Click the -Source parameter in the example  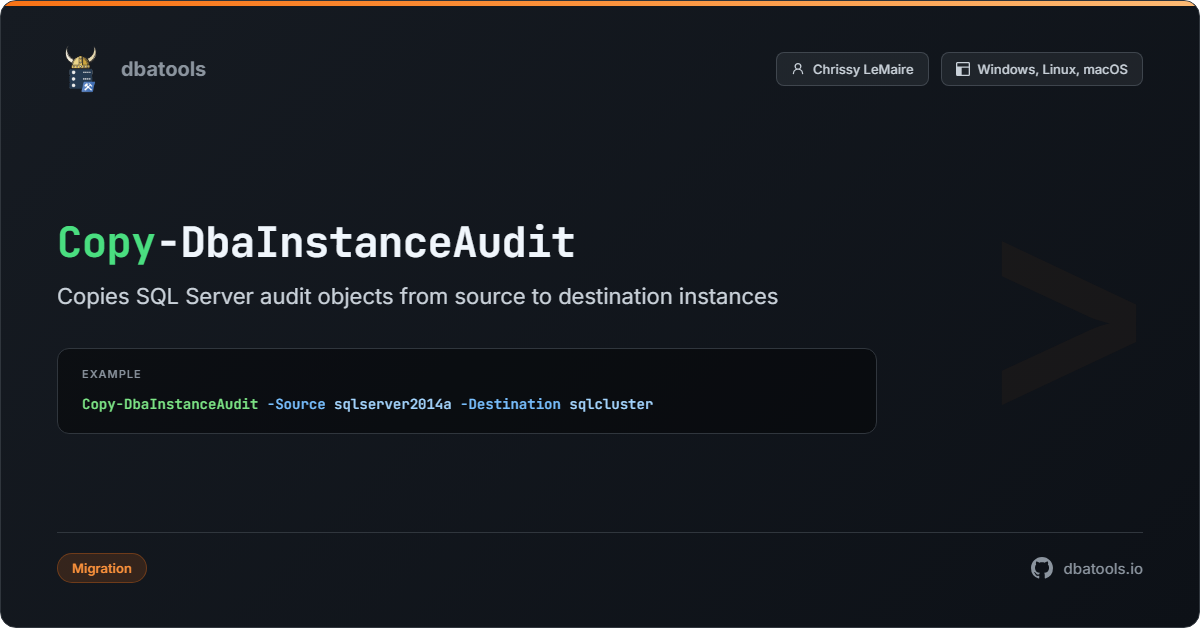(296, 404)
